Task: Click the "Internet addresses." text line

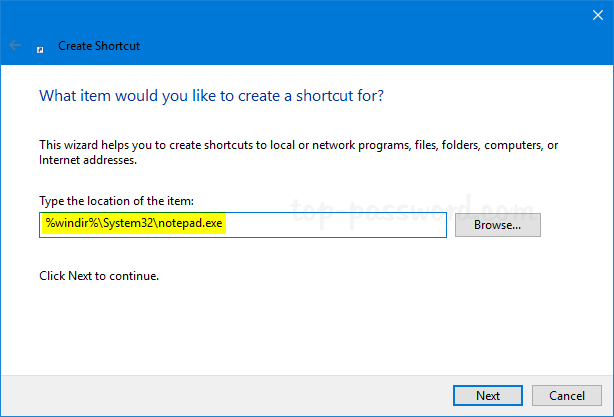Action: (x=87, y=159)
